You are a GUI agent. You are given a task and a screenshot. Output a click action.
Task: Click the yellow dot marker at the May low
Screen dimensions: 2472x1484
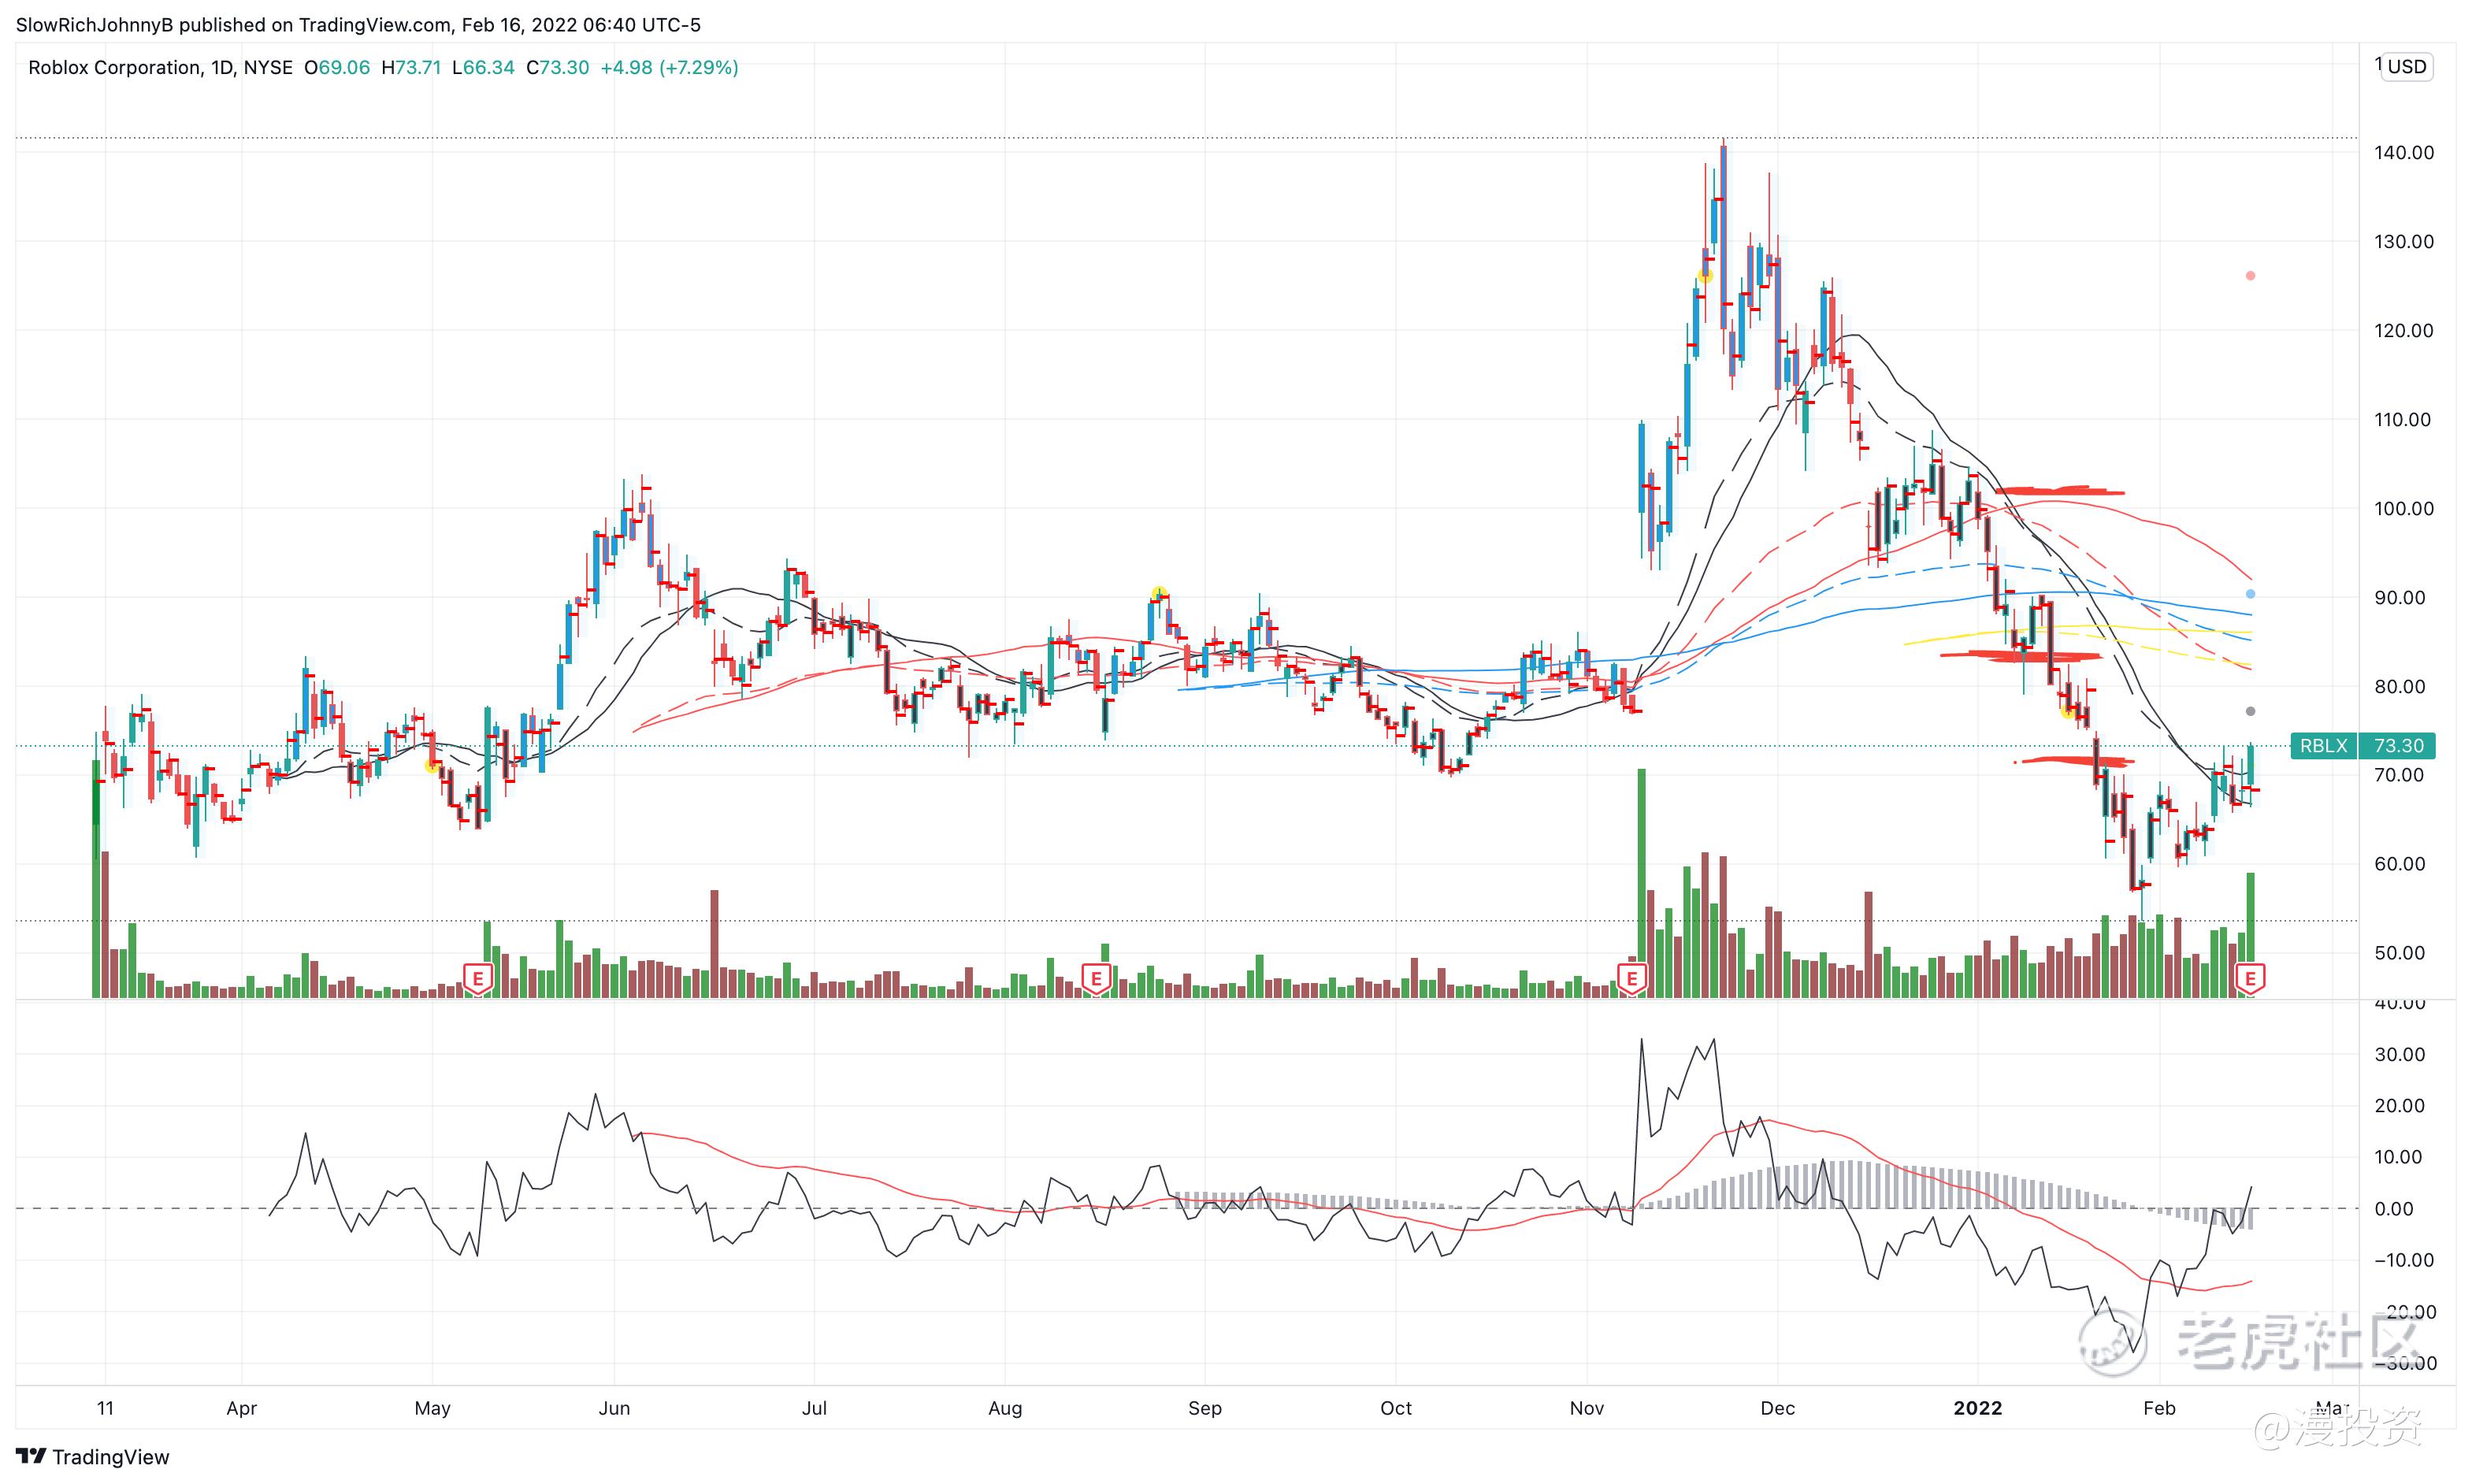tap(432, 766)
